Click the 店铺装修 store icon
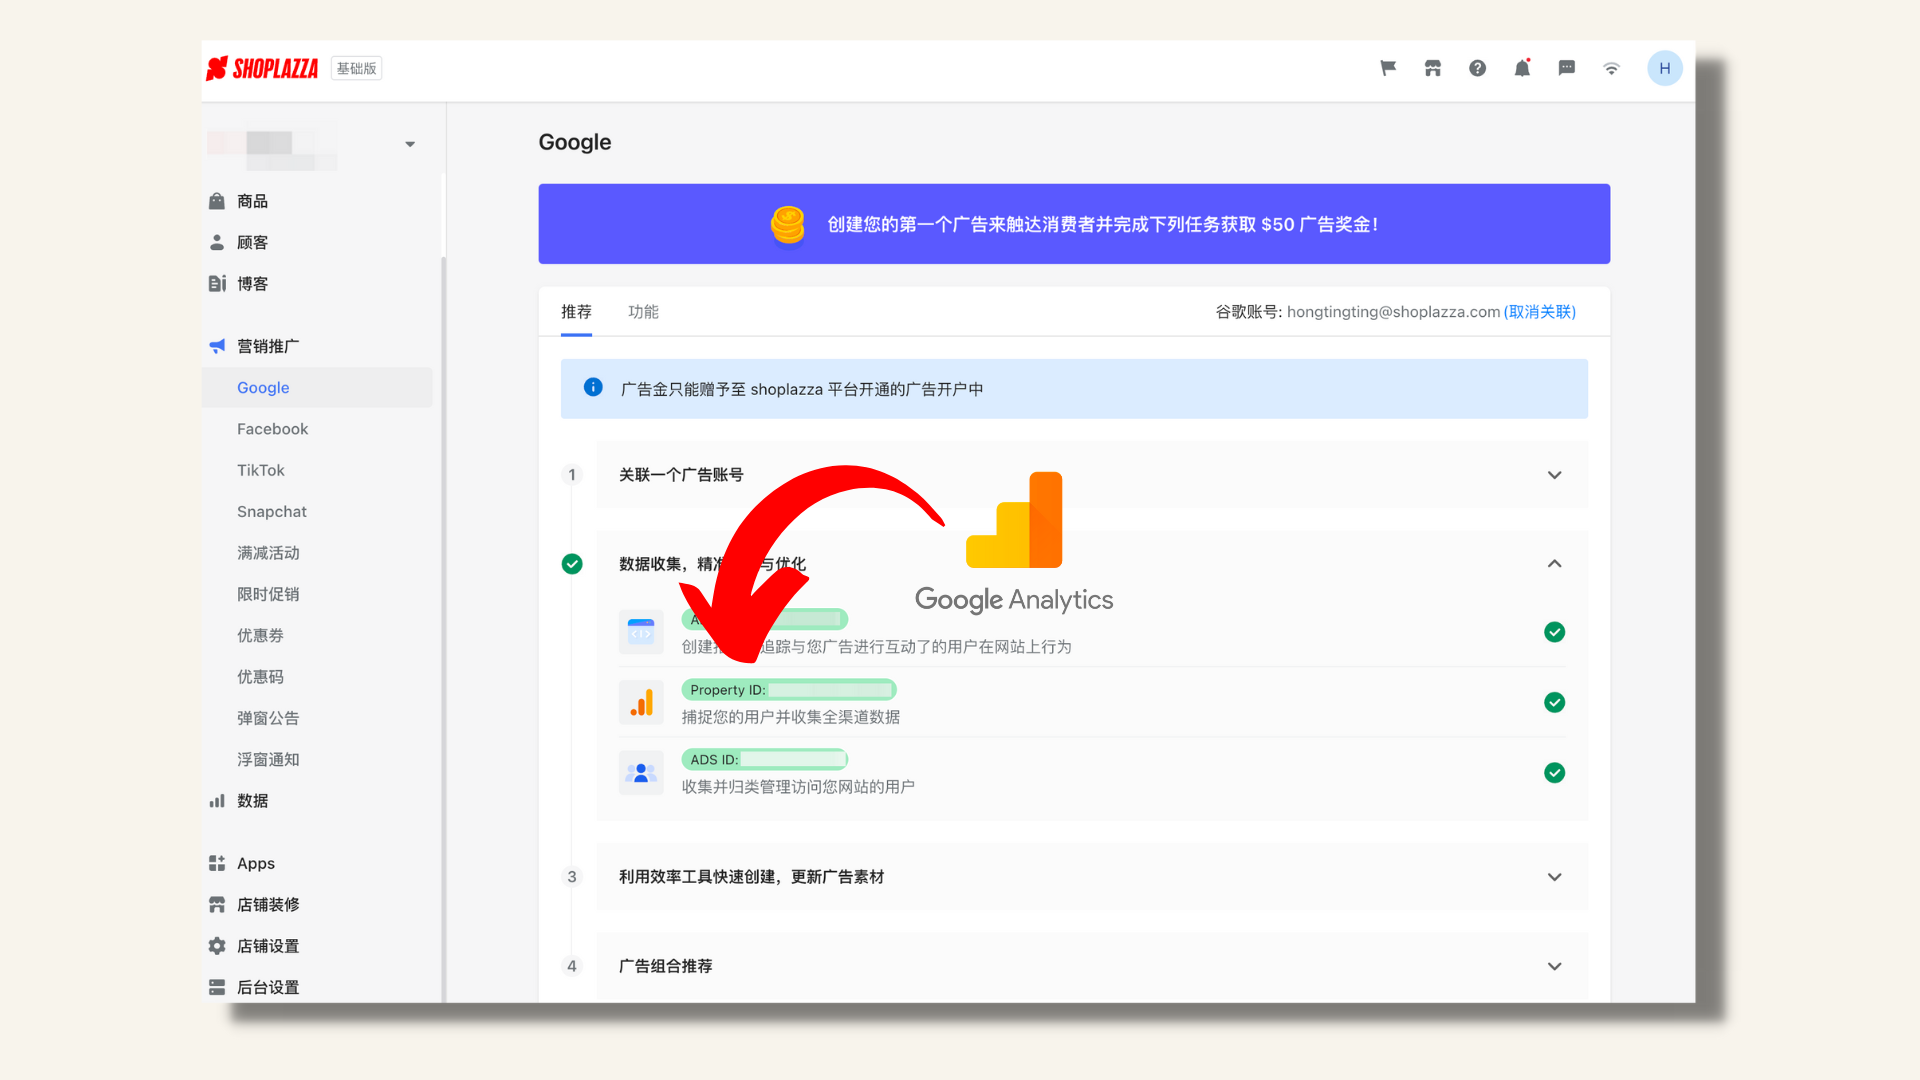 [217, 904]
